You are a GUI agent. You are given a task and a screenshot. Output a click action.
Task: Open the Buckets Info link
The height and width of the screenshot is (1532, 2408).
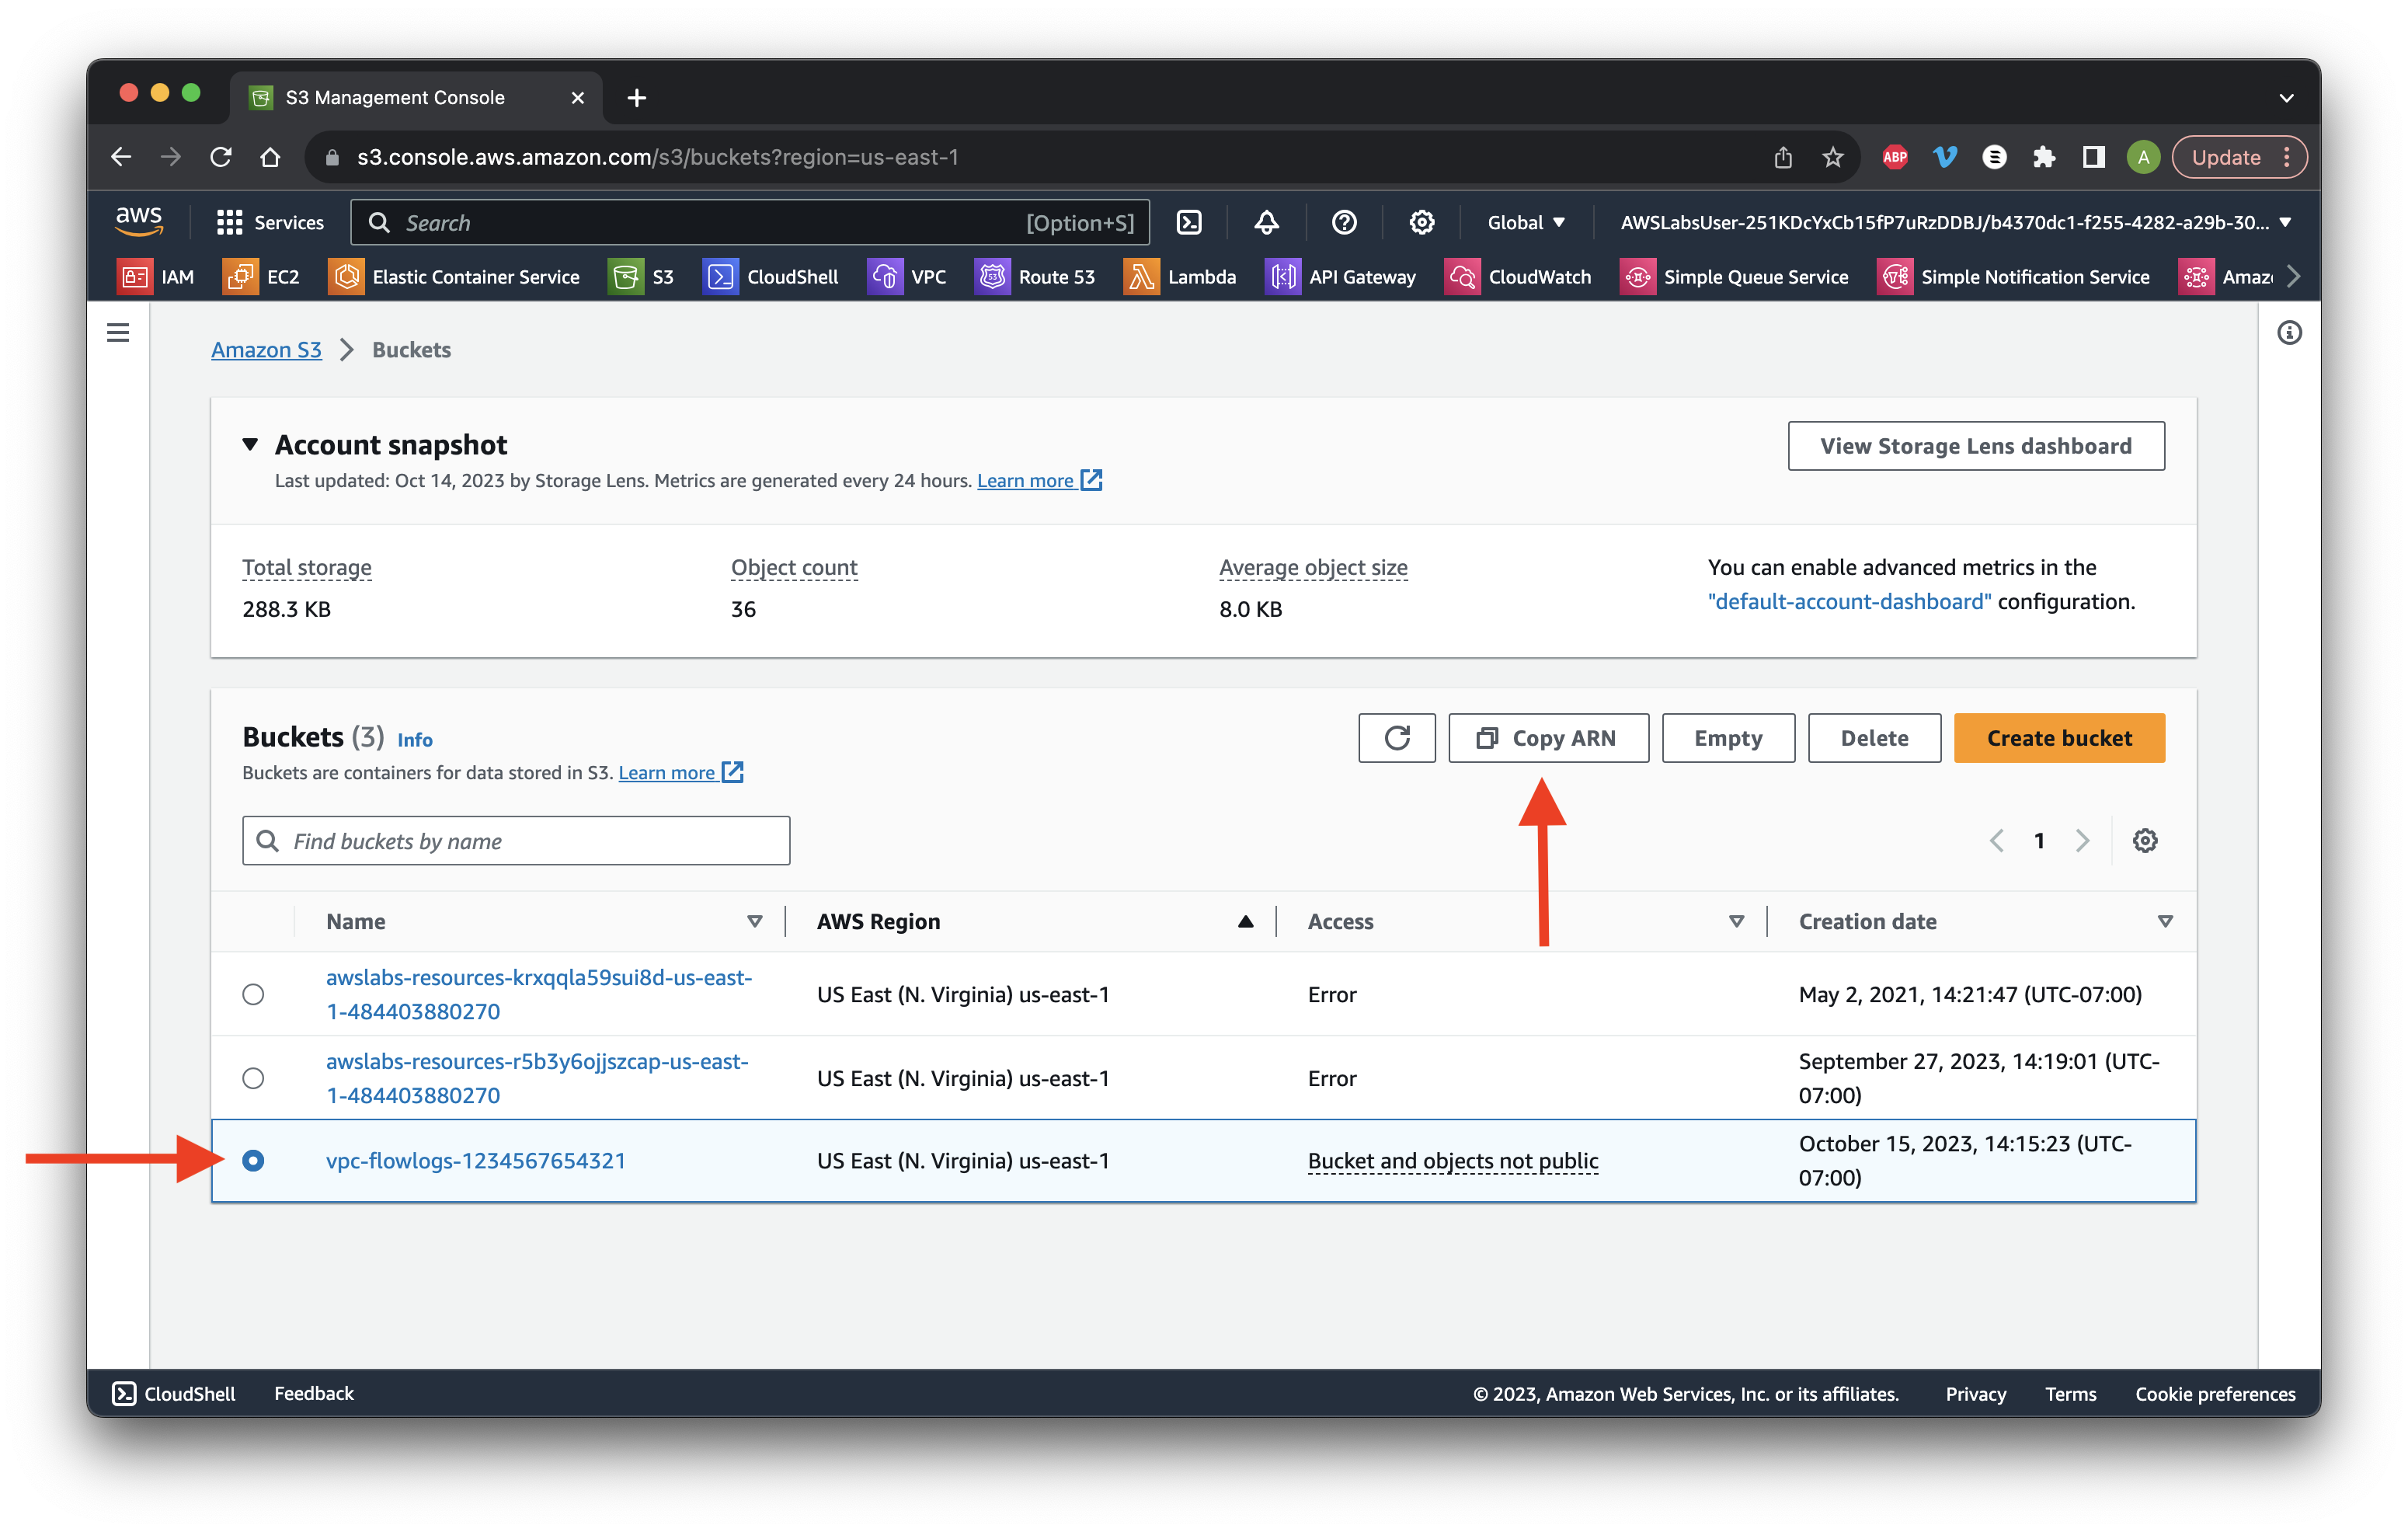coord(415,740)
